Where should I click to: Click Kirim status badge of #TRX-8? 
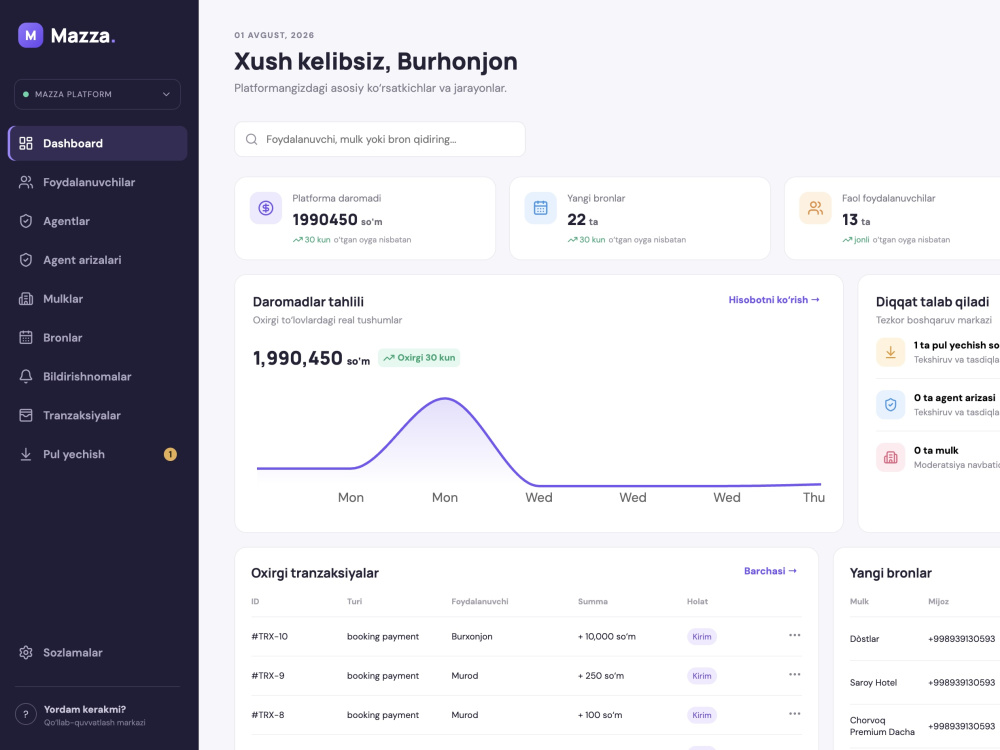tap(702, 716)
